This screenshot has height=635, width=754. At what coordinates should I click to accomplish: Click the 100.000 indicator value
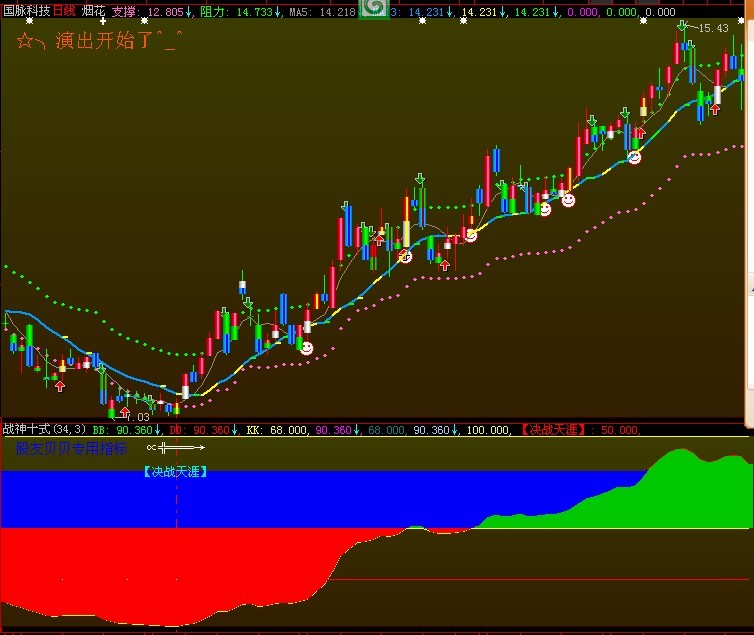pos(488,430)
